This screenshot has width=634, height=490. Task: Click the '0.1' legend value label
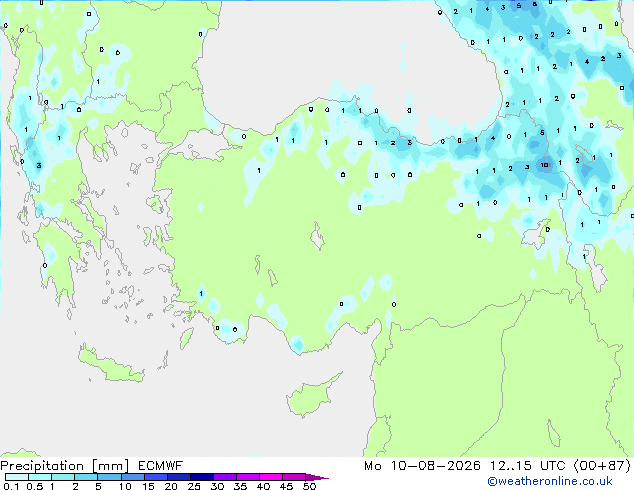[11, 486]
